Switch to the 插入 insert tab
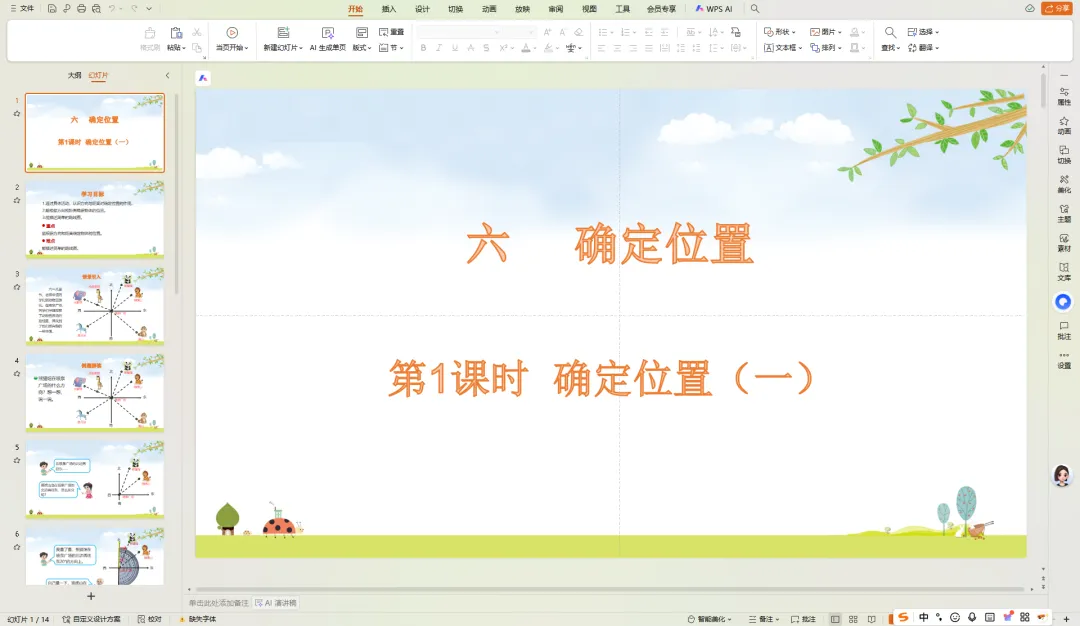Image resolution: width=1080 pixels, height=626 pixels. (389, 9)
